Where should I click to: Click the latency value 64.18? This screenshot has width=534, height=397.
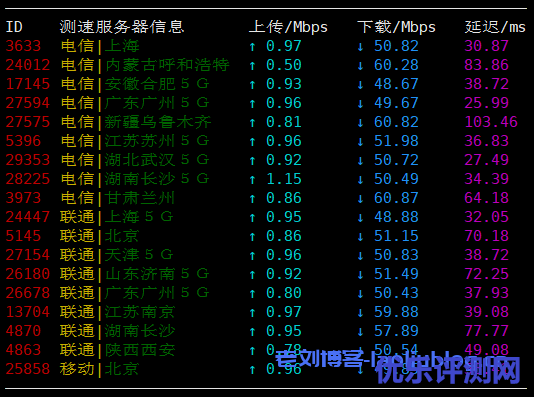coord(487,198)
